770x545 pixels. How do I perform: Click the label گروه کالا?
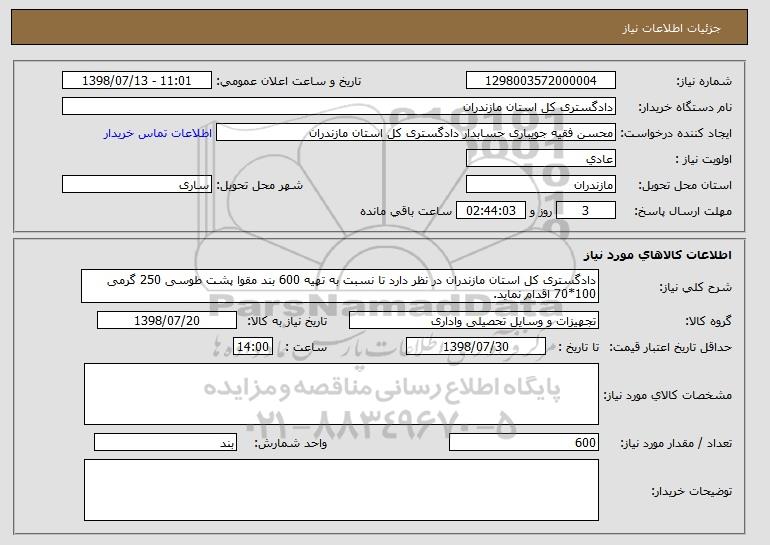[x=708, y=322]
